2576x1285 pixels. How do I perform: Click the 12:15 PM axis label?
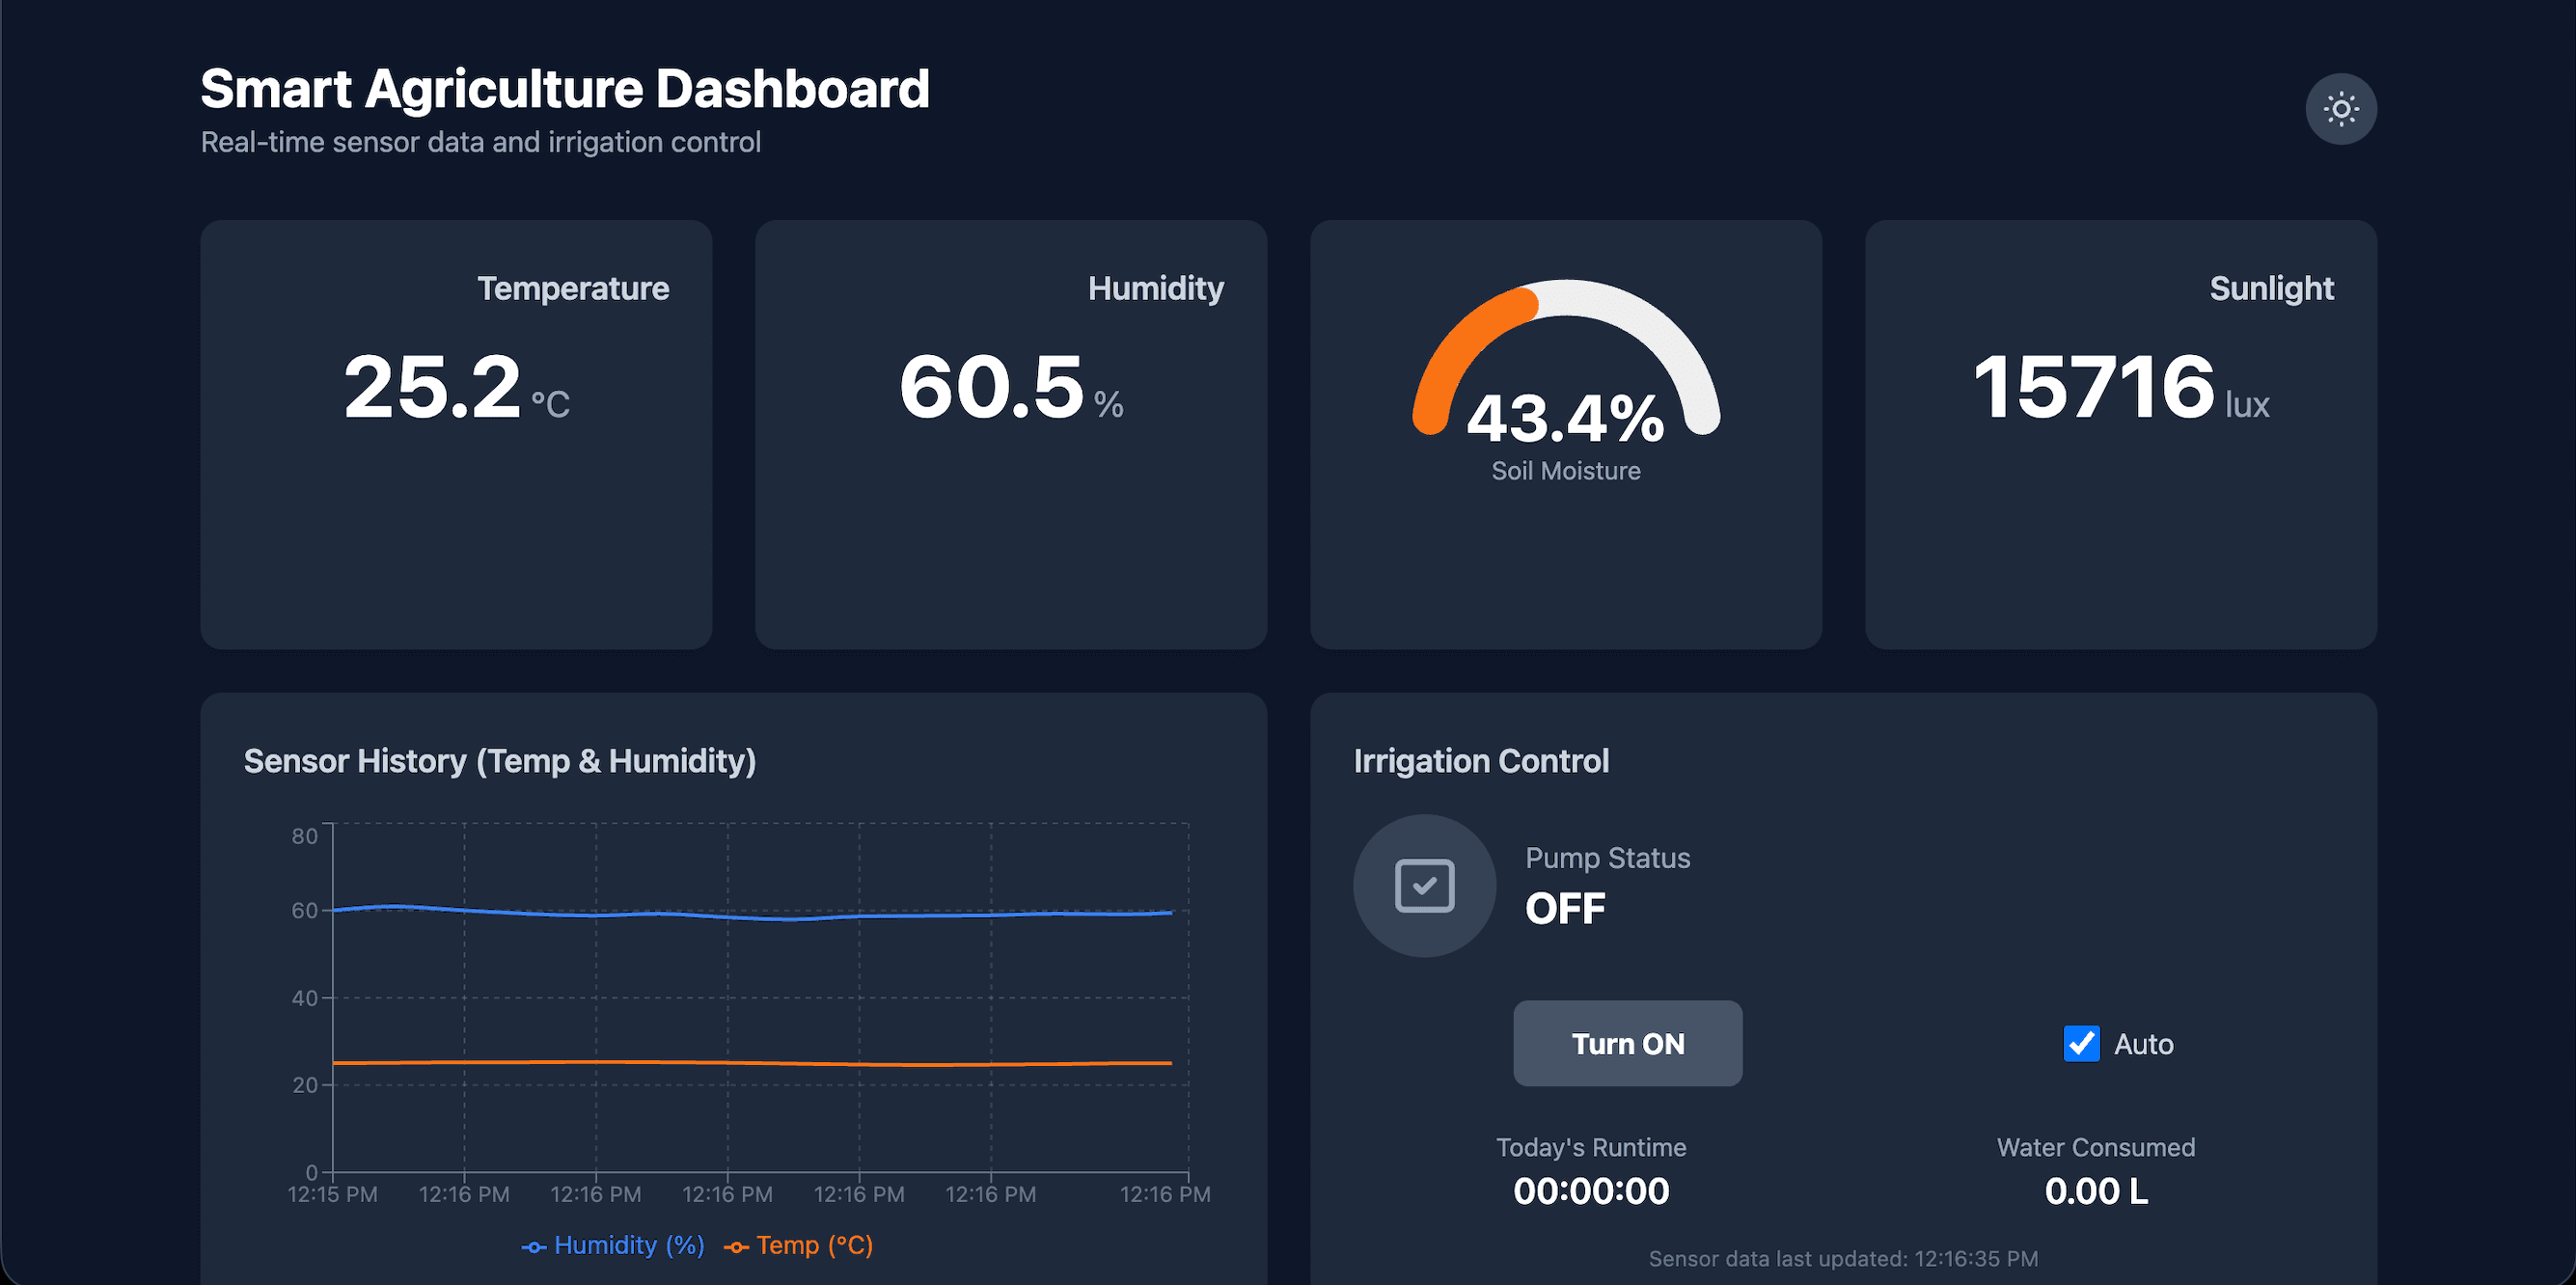click(332, 1194)
